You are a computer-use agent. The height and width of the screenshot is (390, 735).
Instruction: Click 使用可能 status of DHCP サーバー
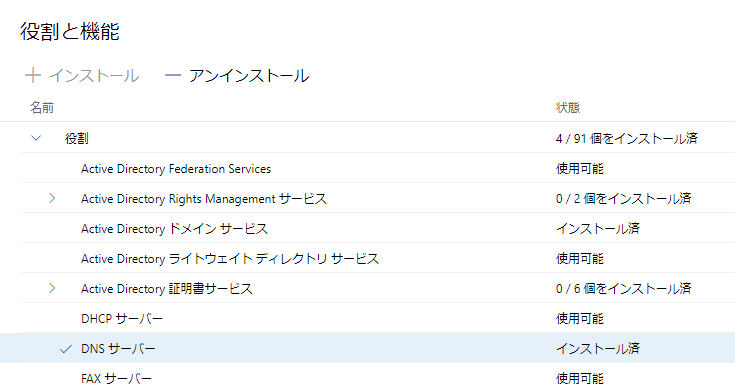point(580,319)
